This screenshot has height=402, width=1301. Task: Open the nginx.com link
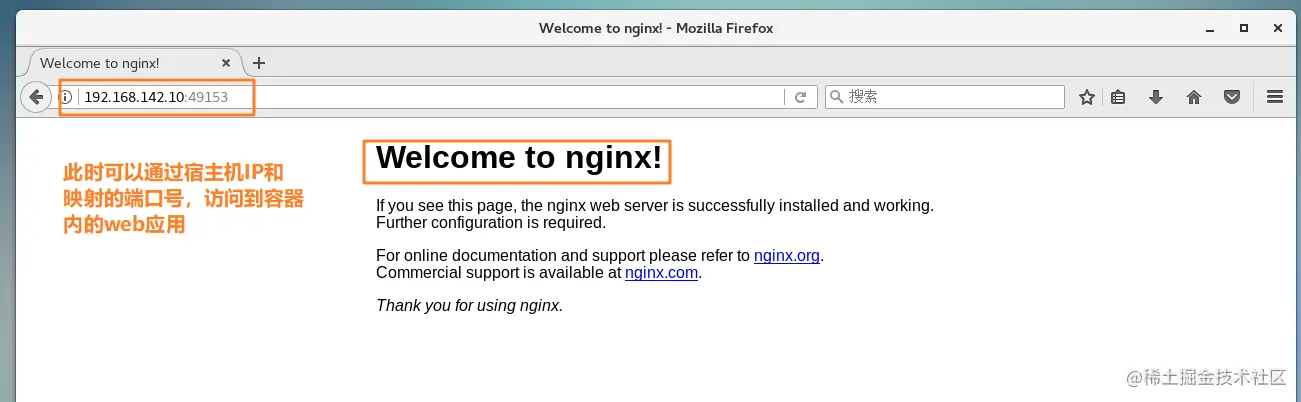click(x=661, y=272)
